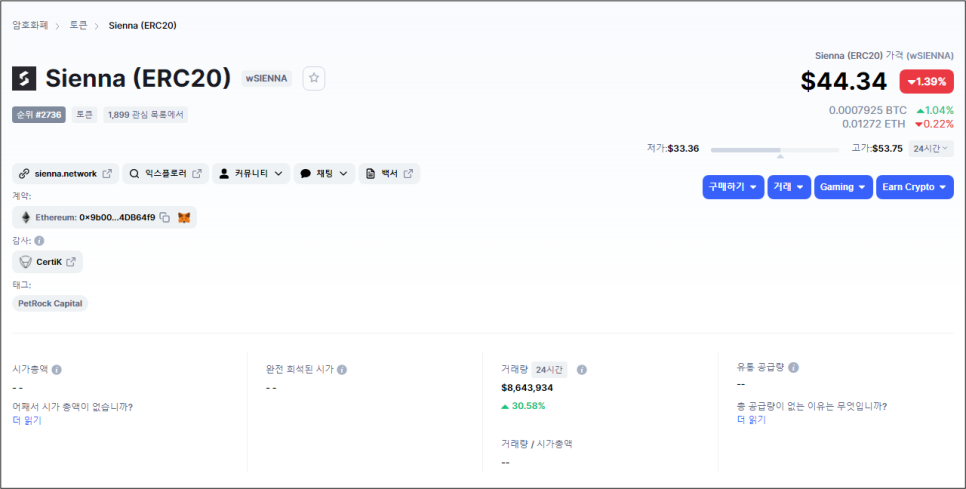This screenshot has width=966, height=489.
Task: Click info icon beside 완전 희석된 시가
Action: pos(342,369)
